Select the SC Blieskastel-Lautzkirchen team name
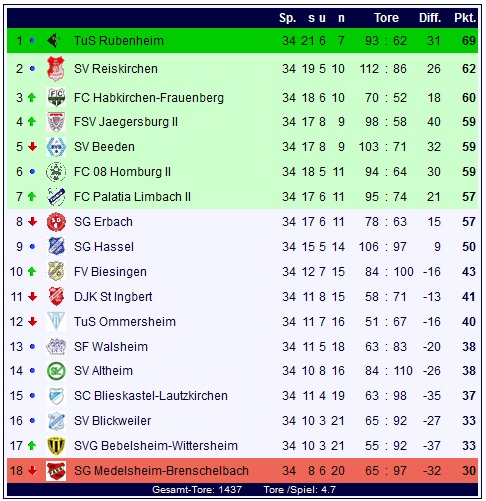 pyautogui.click(x=151, y=396)
